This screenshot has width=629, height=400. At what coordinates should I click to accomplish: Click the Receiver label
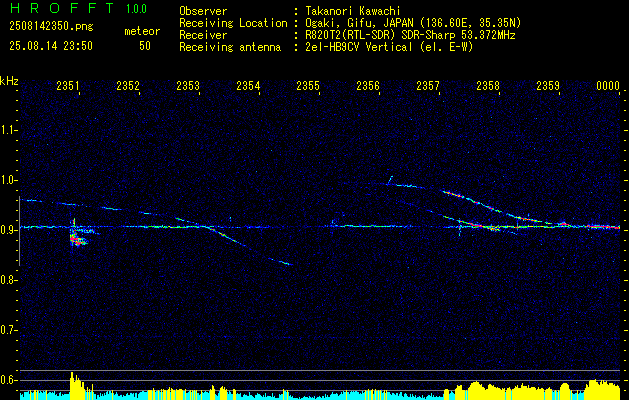203,35
